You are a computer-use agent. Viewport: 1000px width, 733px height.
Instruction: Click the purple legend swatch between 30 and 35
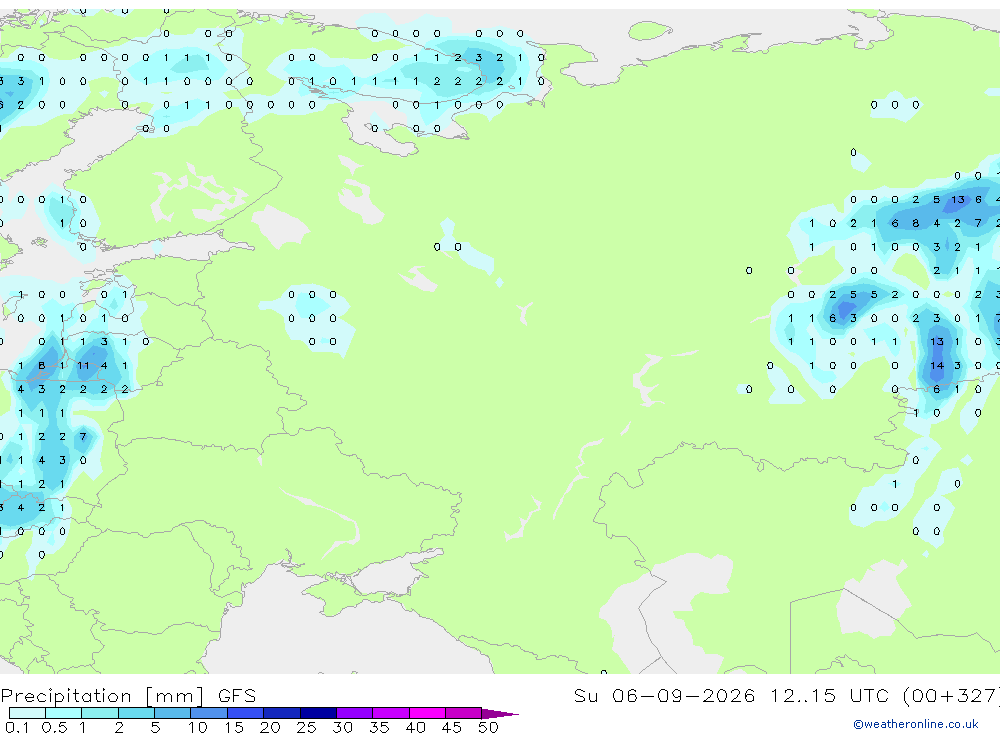click(x=354, y=713)
